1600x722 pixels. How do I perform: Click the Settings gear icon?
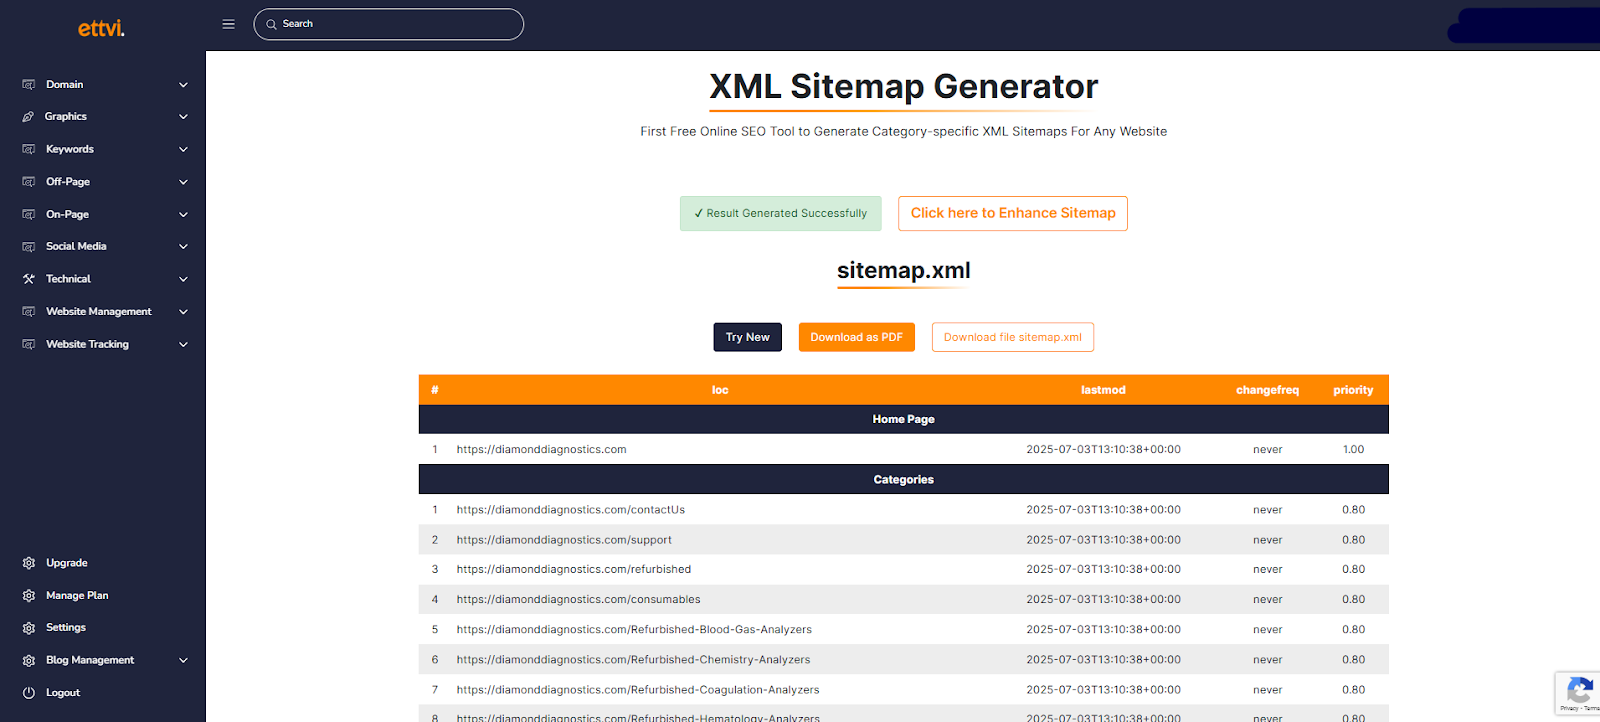[x=29, y=628]
